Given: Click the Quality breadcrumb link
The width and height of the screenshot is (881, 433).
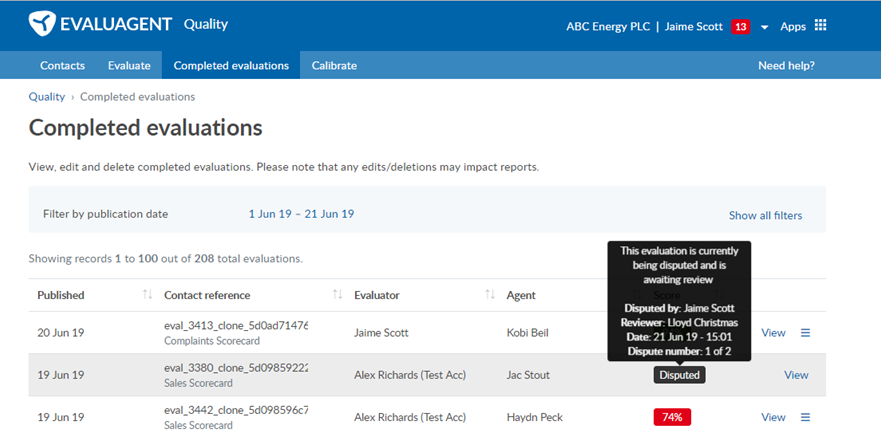Looking at the screenshot, I should pyautogui.click(x=47, y=97).
